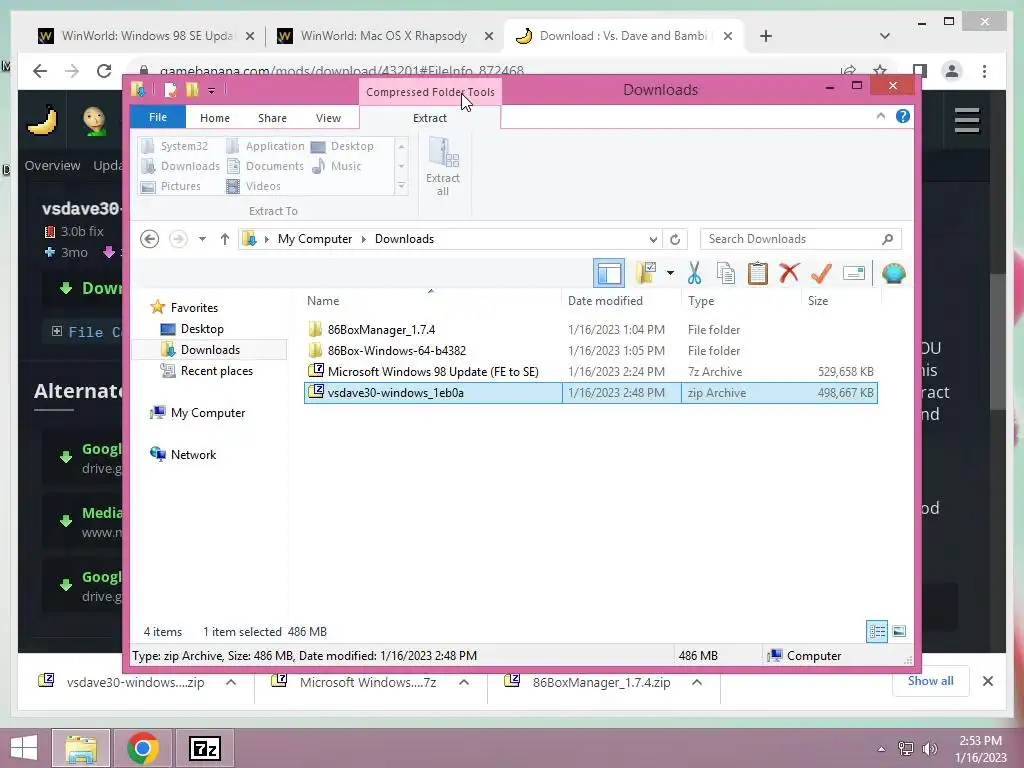Select the vsdave30-windows_1eb0a zip file
The height and width of the screenshot is (768, 1024).
[x=590, y=392]
